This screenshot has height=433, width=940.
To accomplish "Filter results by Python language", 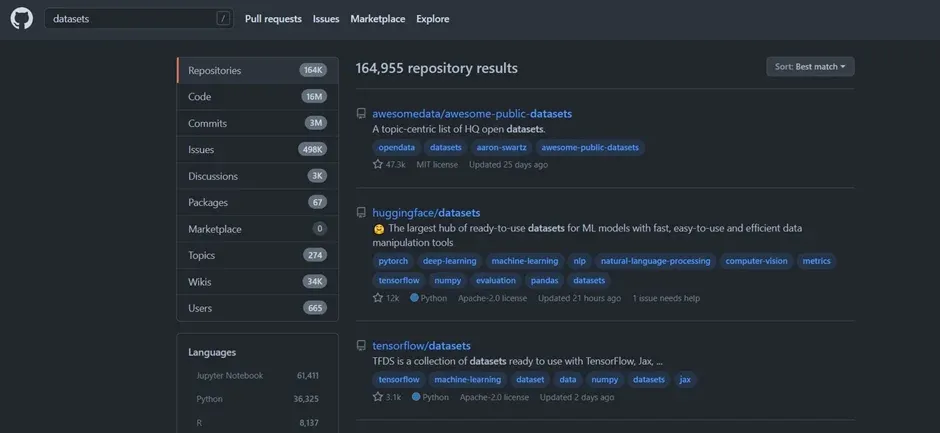I will point(210,399).
